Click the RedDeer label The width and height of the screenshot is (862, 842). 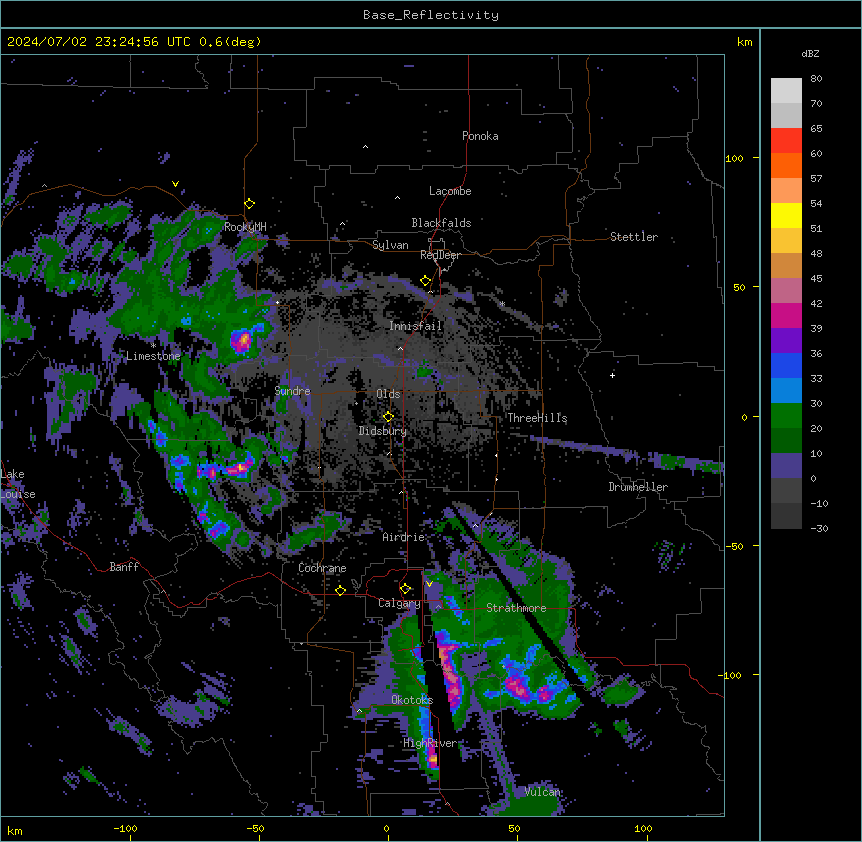tap(440, 255)
